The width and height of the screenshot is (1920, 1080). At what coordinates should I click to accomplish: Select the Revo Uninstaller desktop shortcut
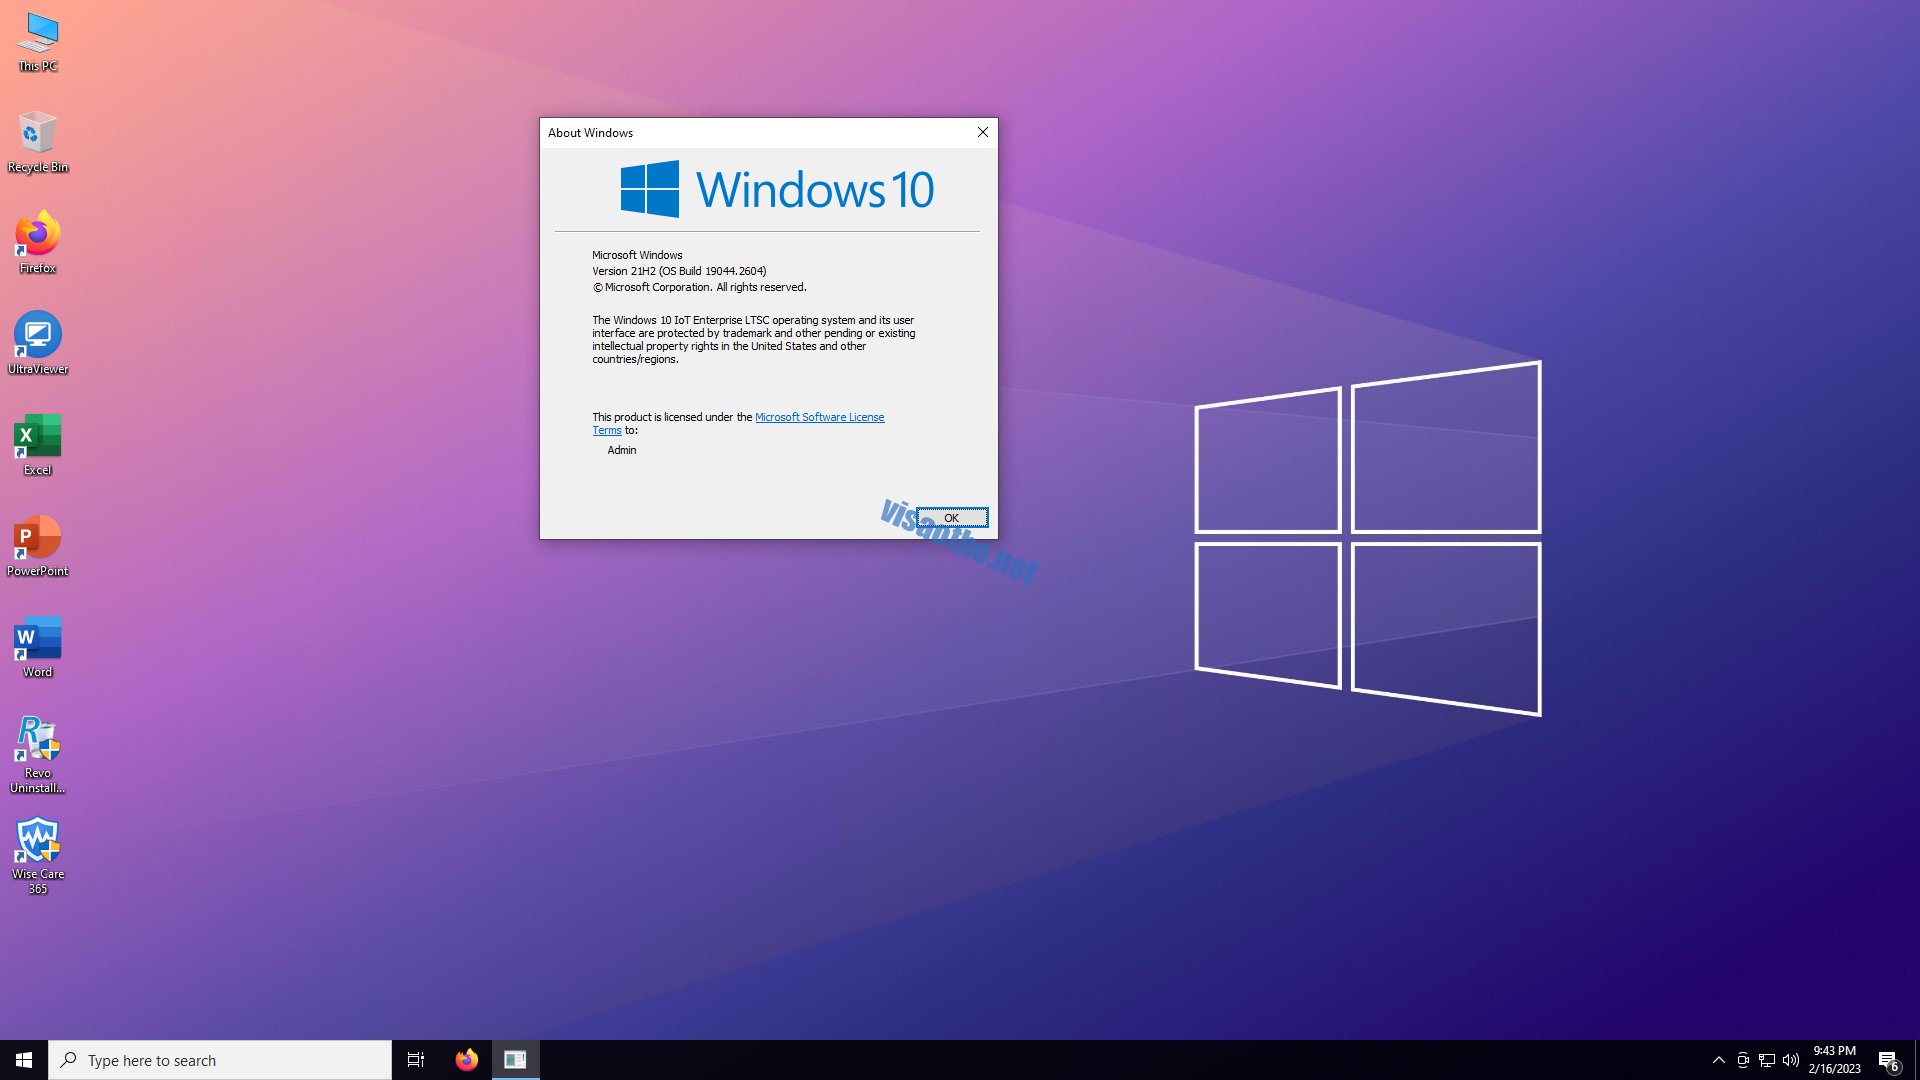click(x=38, y=755)
